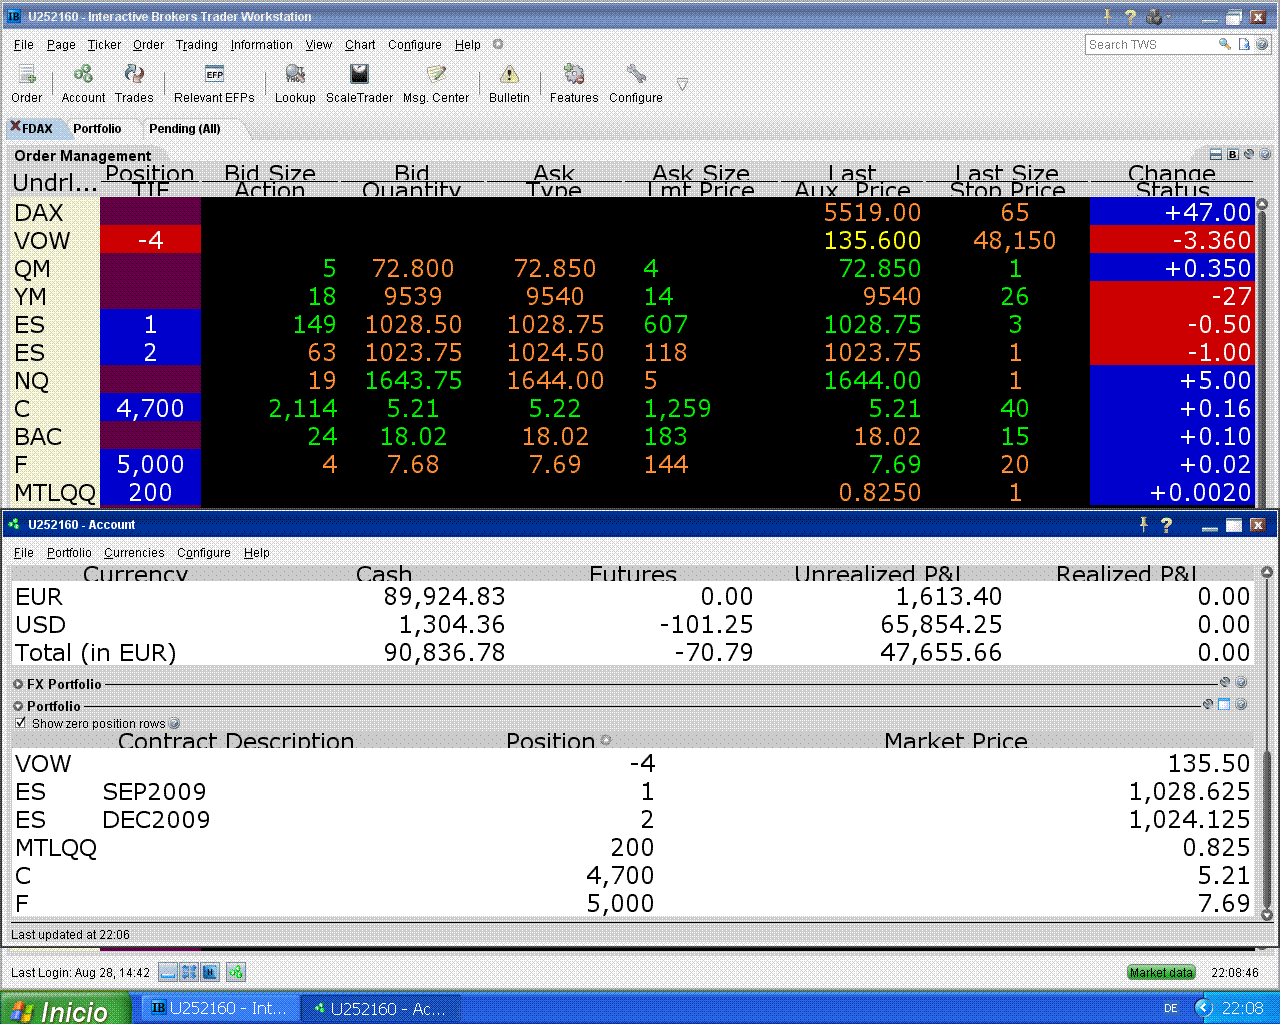Open the Currencies menu in Account window
Screen dimensions: 1280x1024
pyautogui.click(x=134, y=553)
